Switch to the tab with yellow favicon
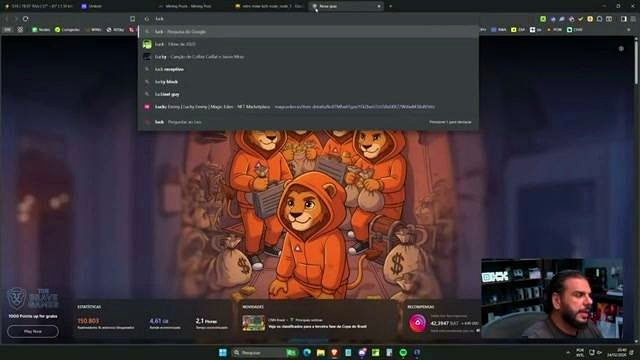640x360 pixels. (269, 6)
